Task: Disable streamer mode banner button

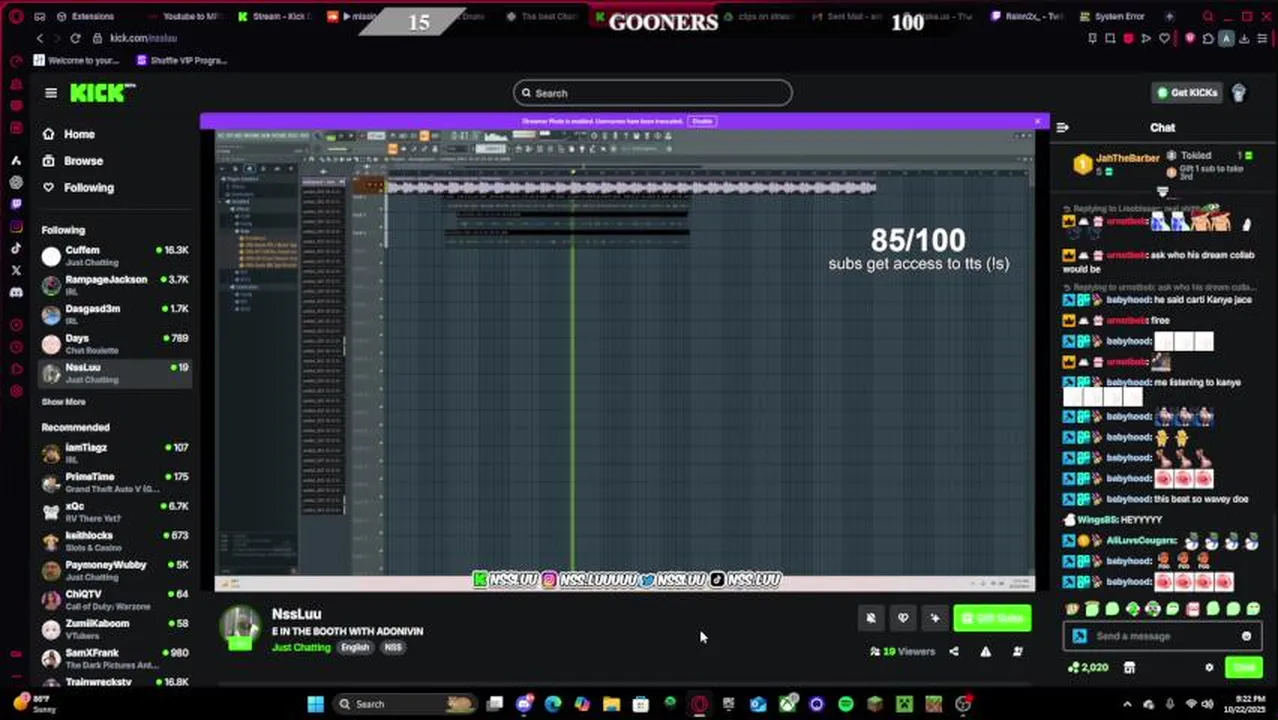Action: coord(702,121)
